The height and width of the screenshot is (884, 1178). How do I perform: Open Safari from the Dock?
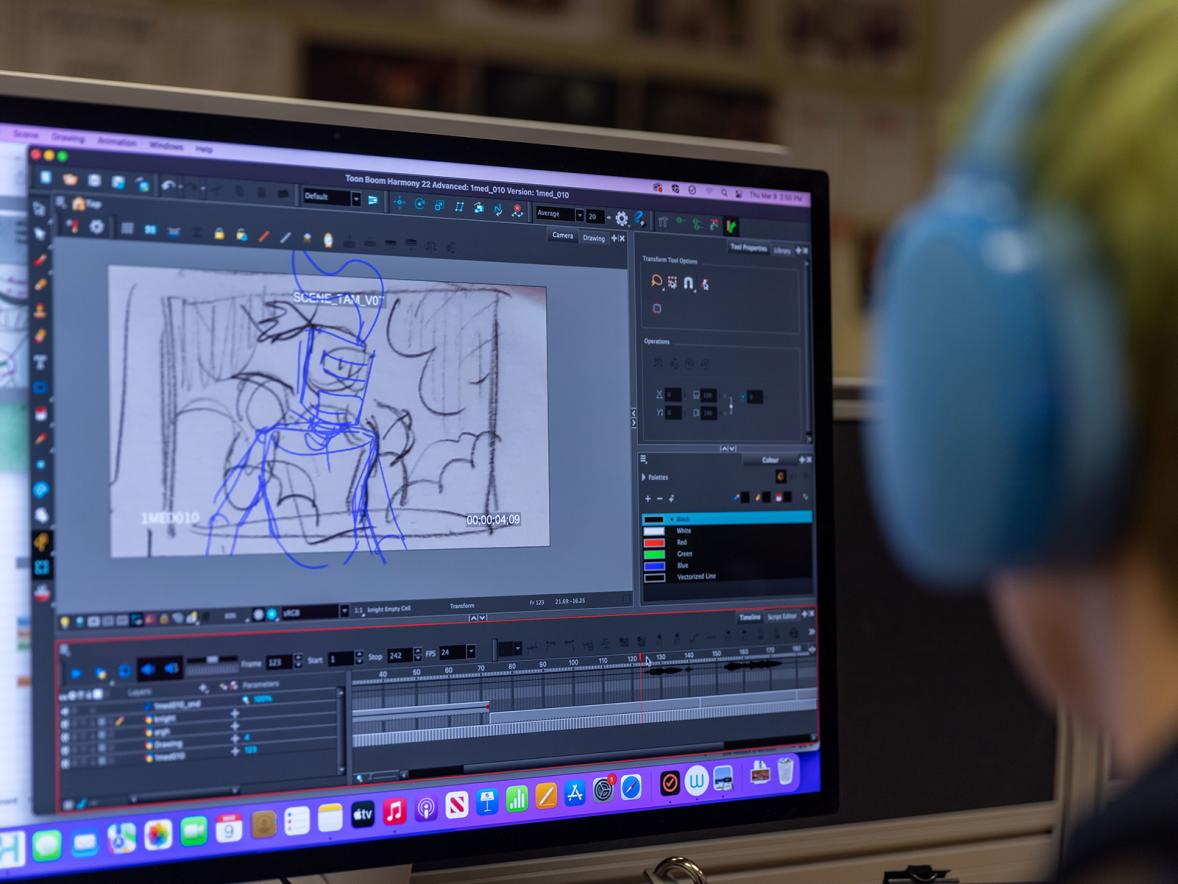pos(631,787)
